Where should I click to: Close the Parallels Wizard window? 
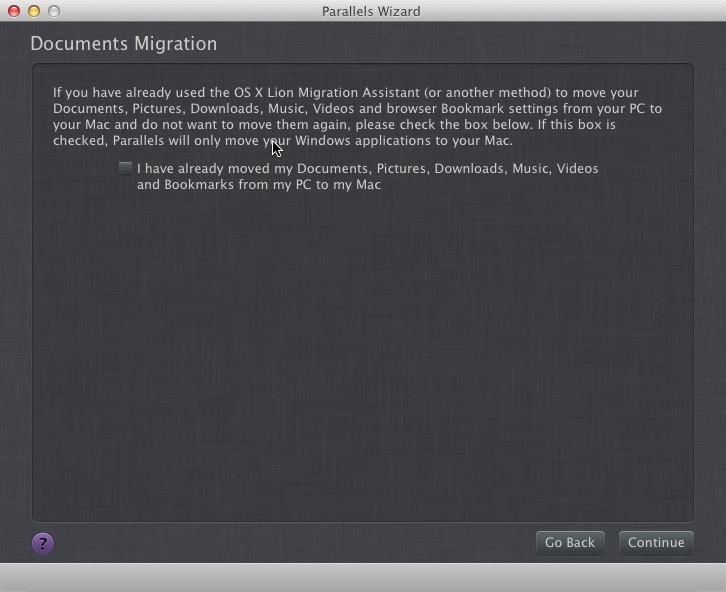[14, 11]
